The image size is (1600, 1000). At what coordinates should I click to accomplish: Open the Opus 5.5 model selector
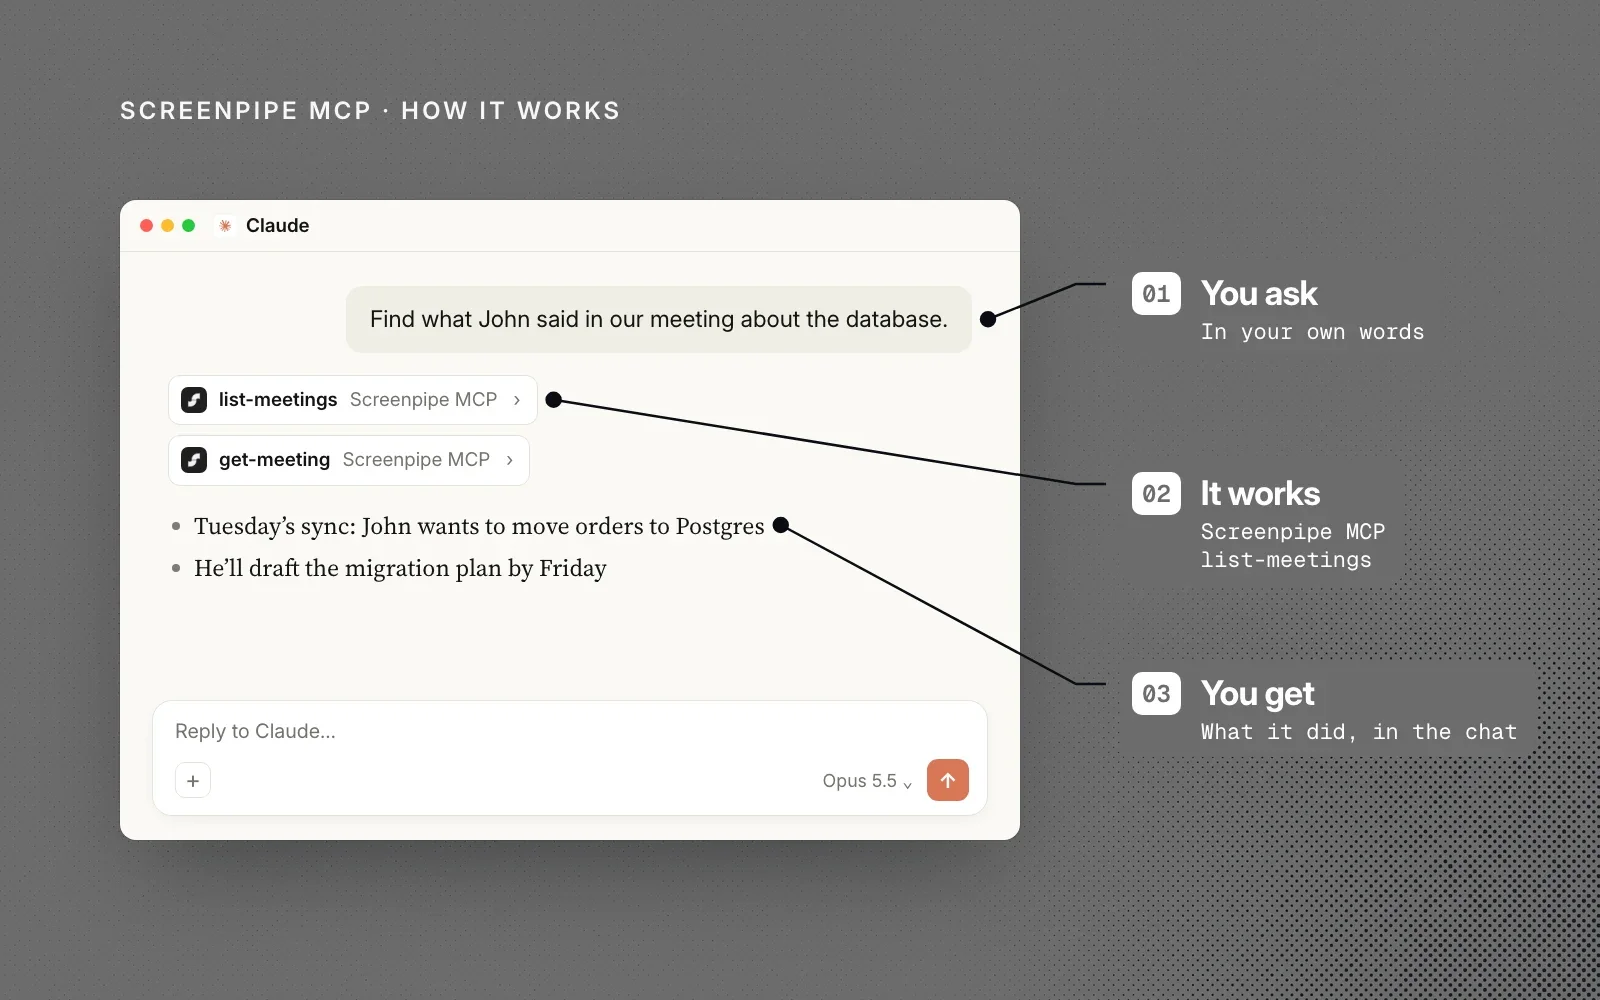(x=867, y=781)
